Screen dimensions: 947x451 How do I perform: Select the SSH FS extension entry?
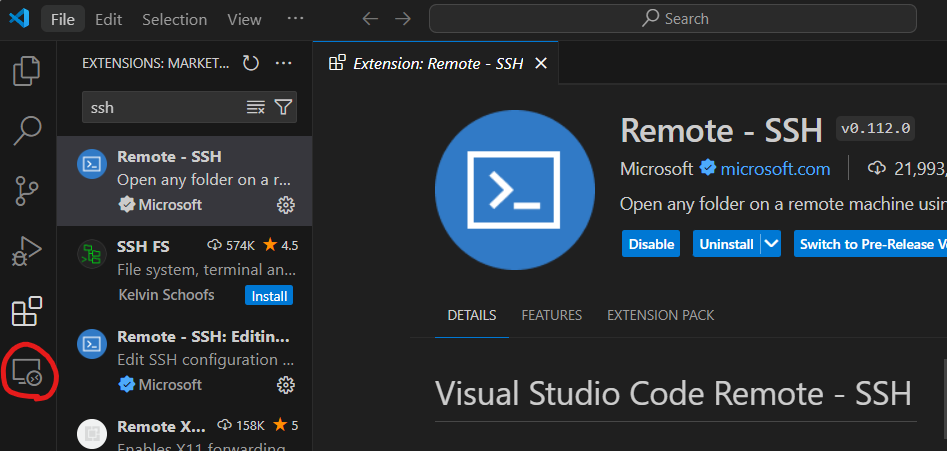point(185,271)
